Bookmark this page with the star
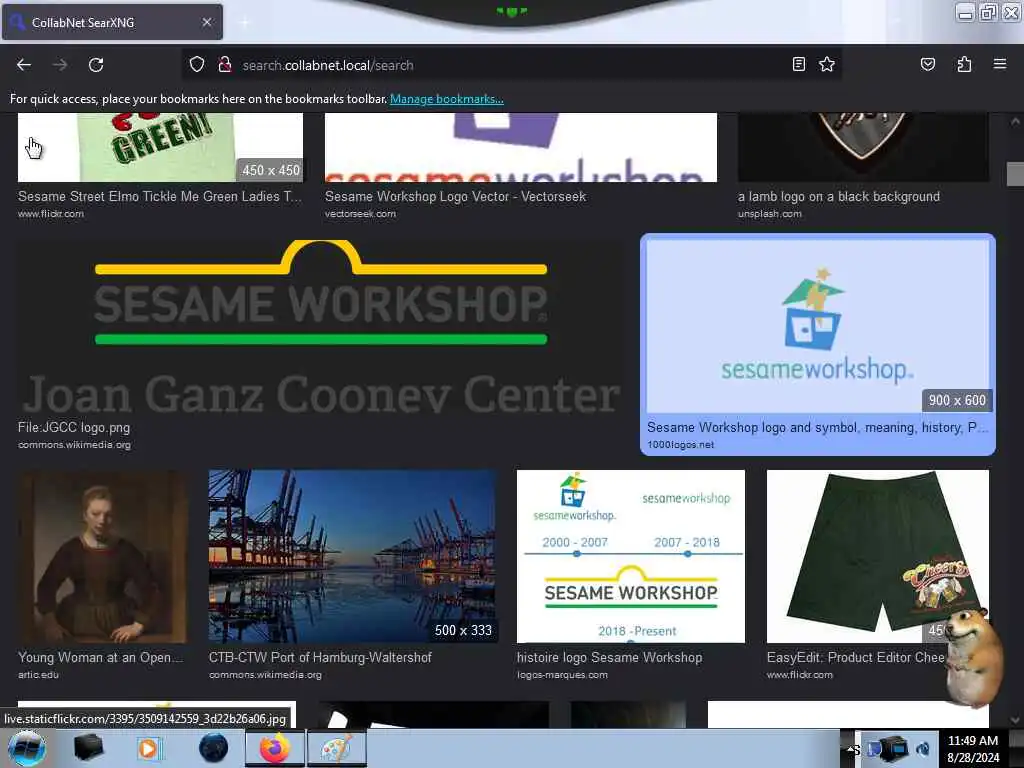Viewport: 1024px width, 768px height. (827, 64)
